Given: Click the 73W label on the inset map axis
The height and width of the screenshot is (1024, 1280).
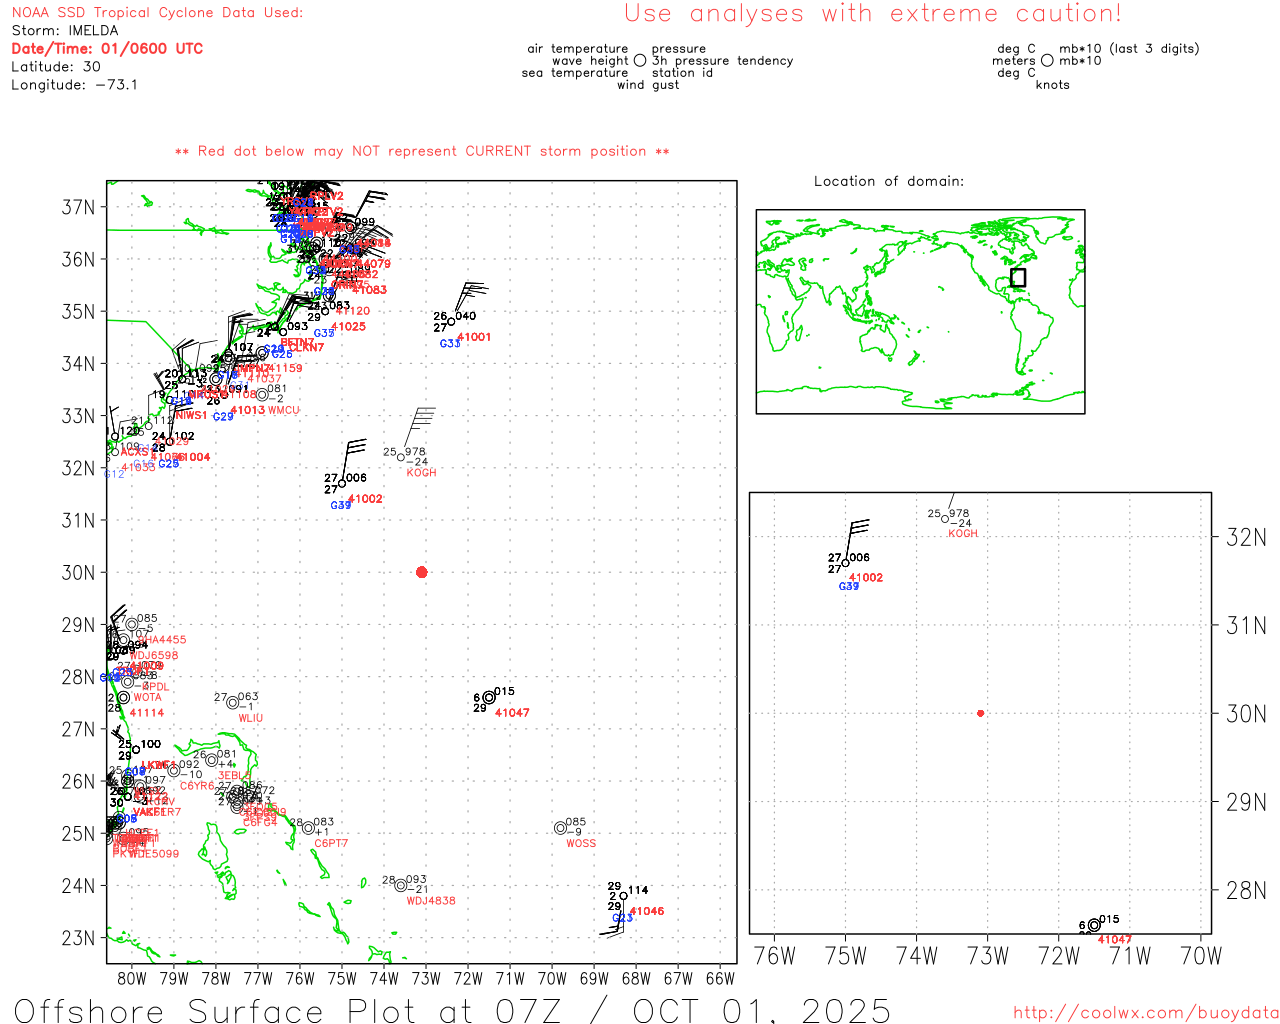Looking at the screenshot, I should pyautogui.click(x=988, y=956).
